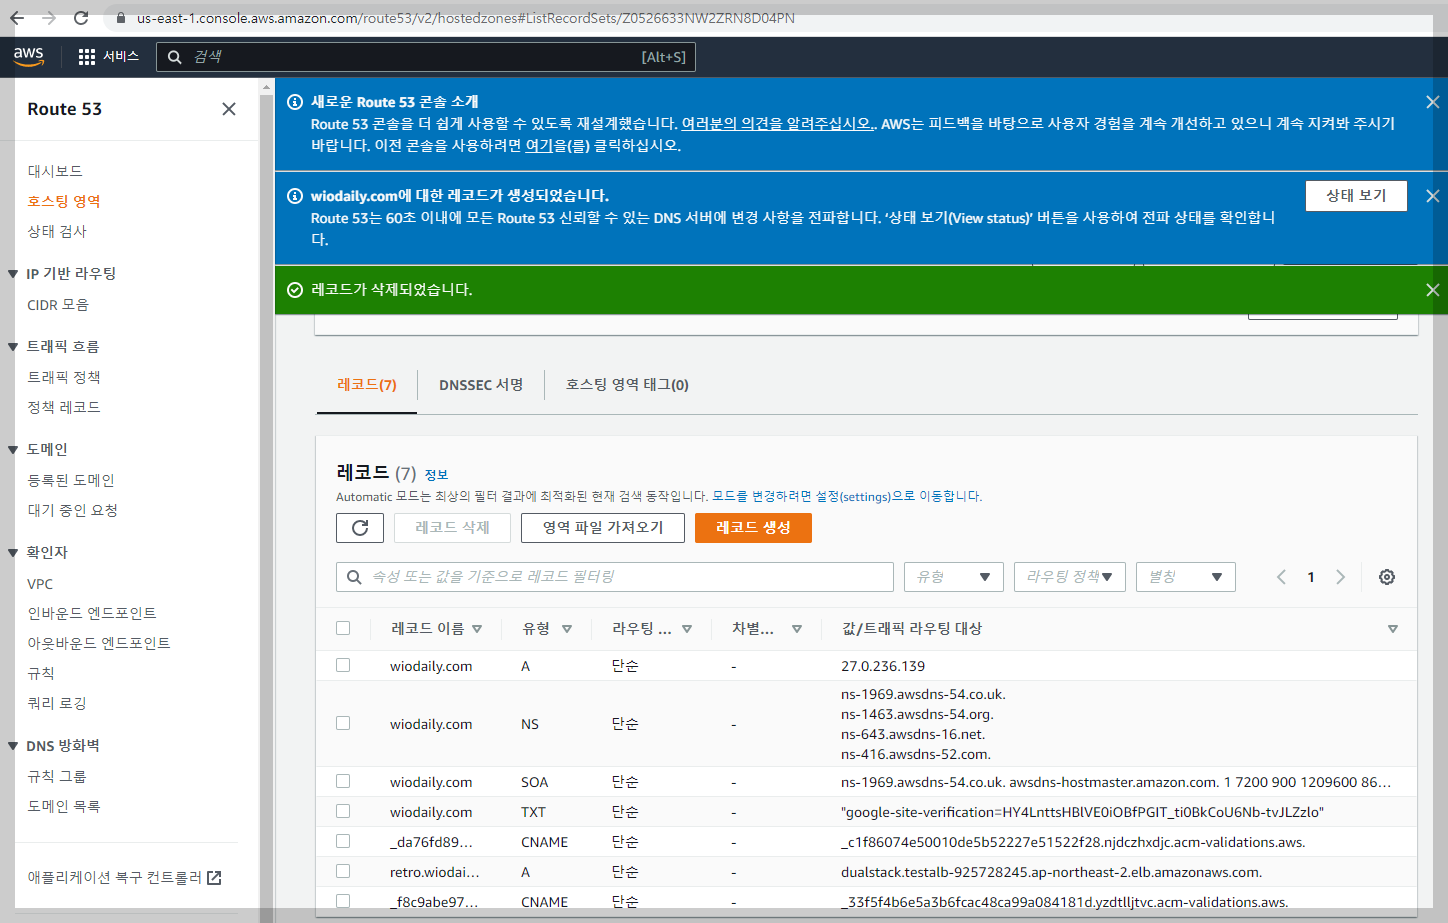The image size is (1448, 923).
Task: Click the browser back arrow
Action: coord(17,18)
